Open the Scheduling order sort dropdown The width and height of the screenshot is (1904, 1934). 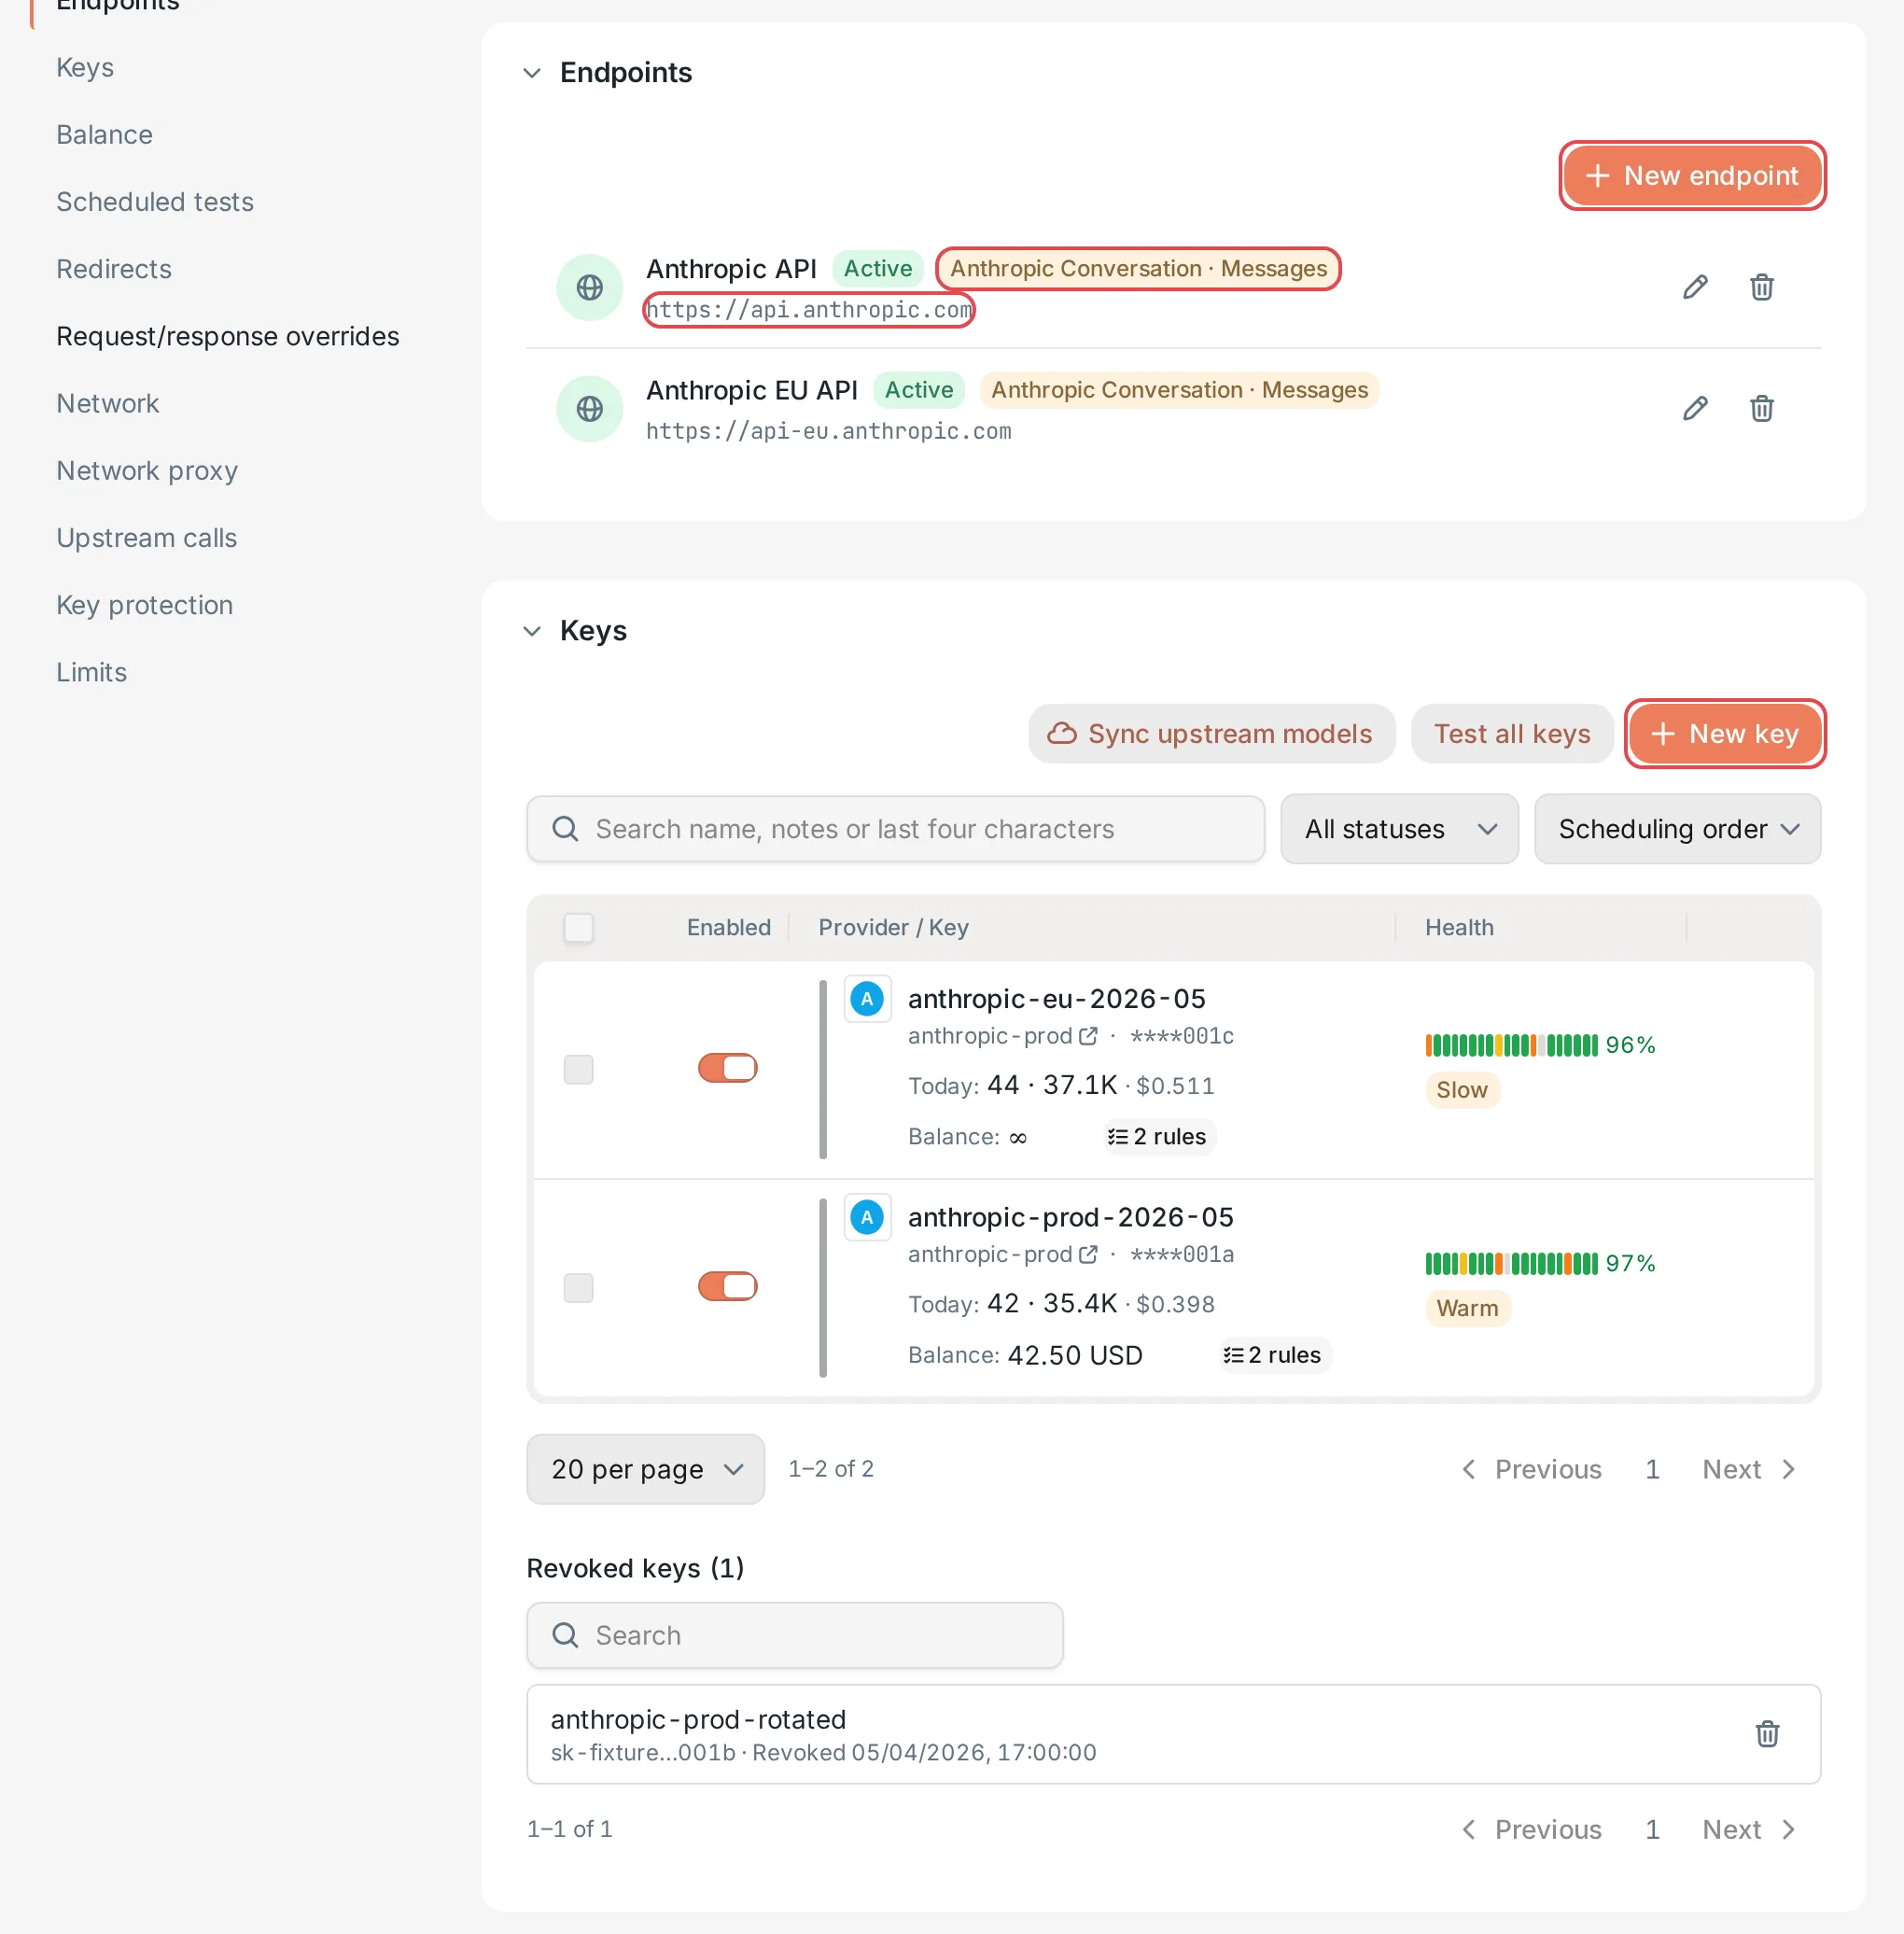(x=1677, y=828)
